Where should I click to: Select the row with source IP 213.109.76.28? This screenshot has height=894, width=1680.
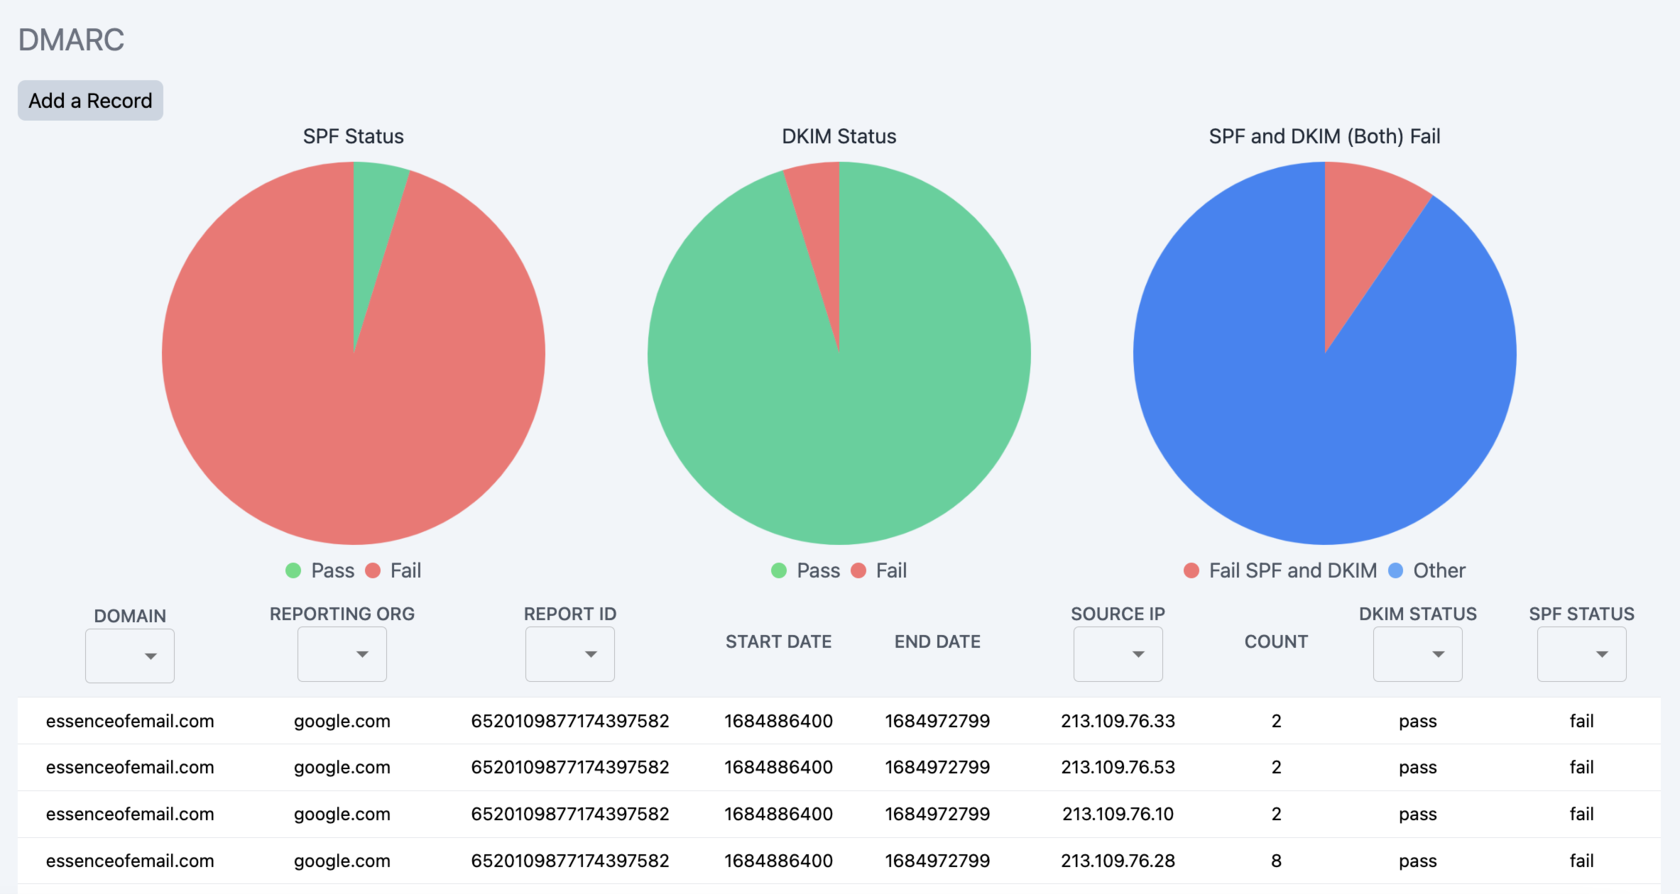click(x=1117, y=861)
